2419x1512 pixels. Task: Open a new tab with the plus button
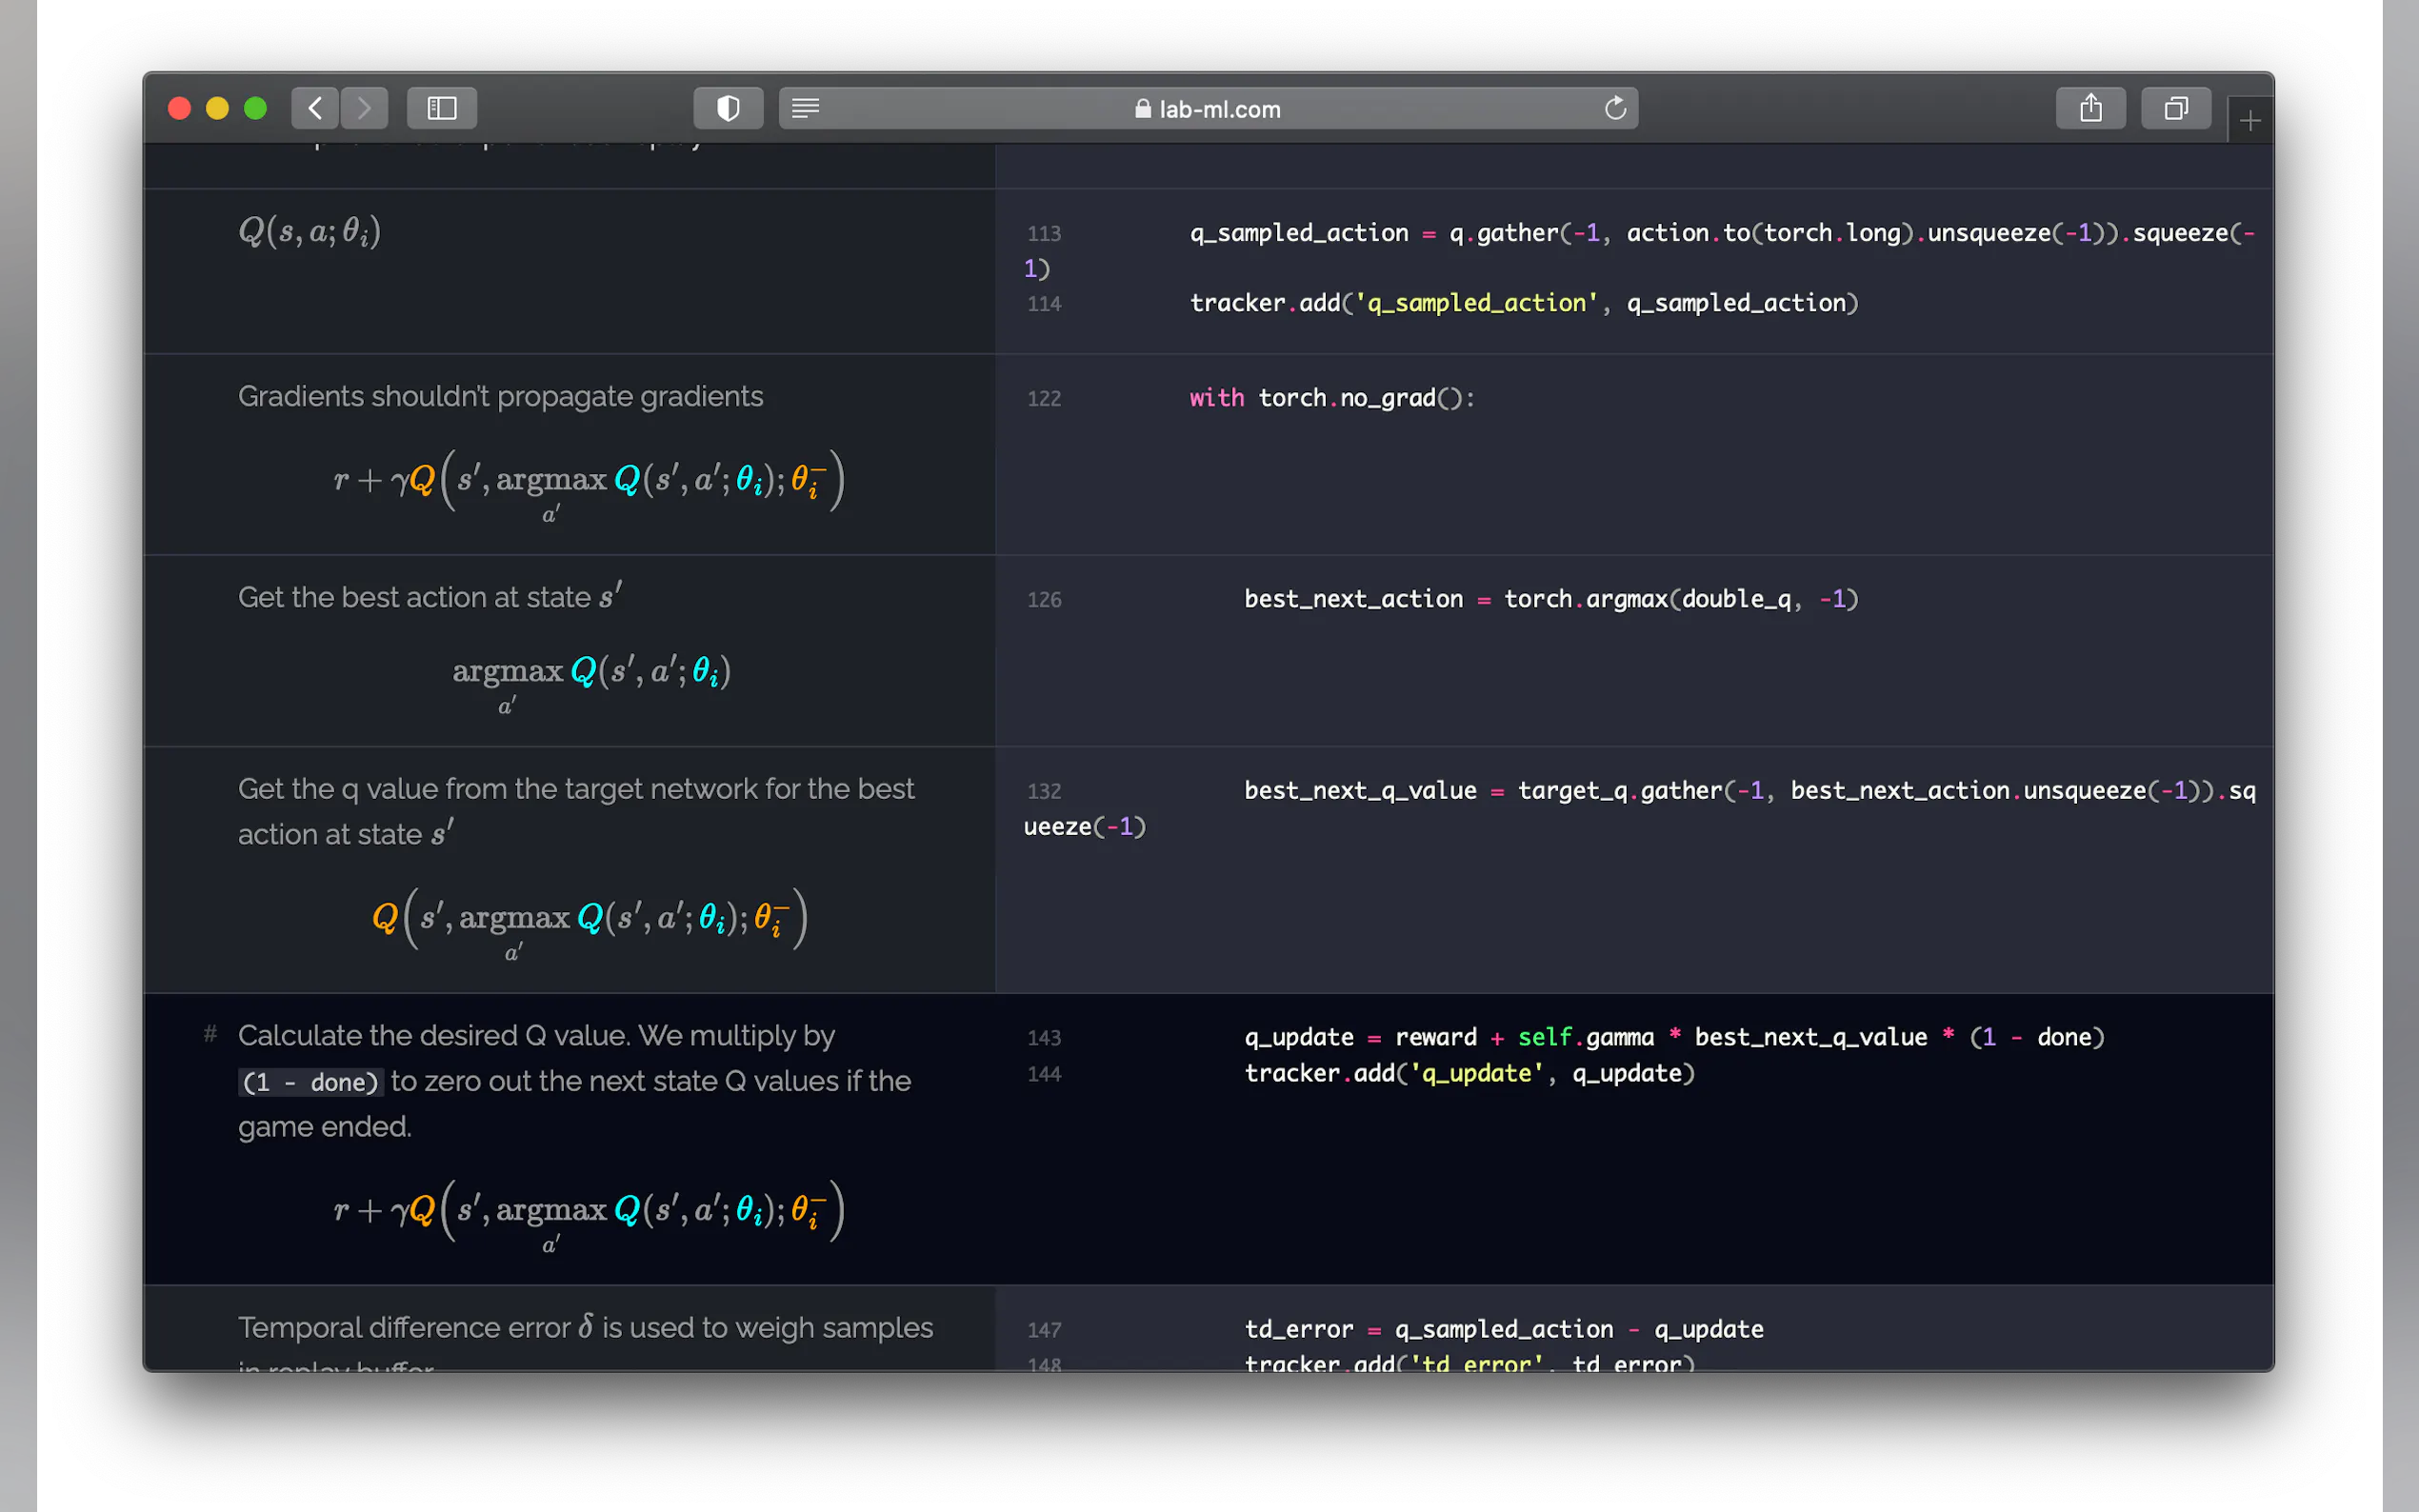[2249, 121]
